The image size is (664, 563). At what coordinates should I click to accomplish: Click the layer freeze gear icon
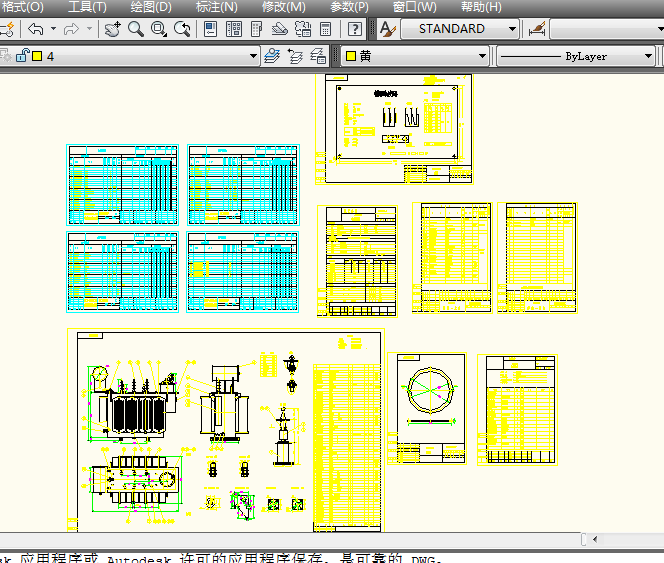coord(6,55)
